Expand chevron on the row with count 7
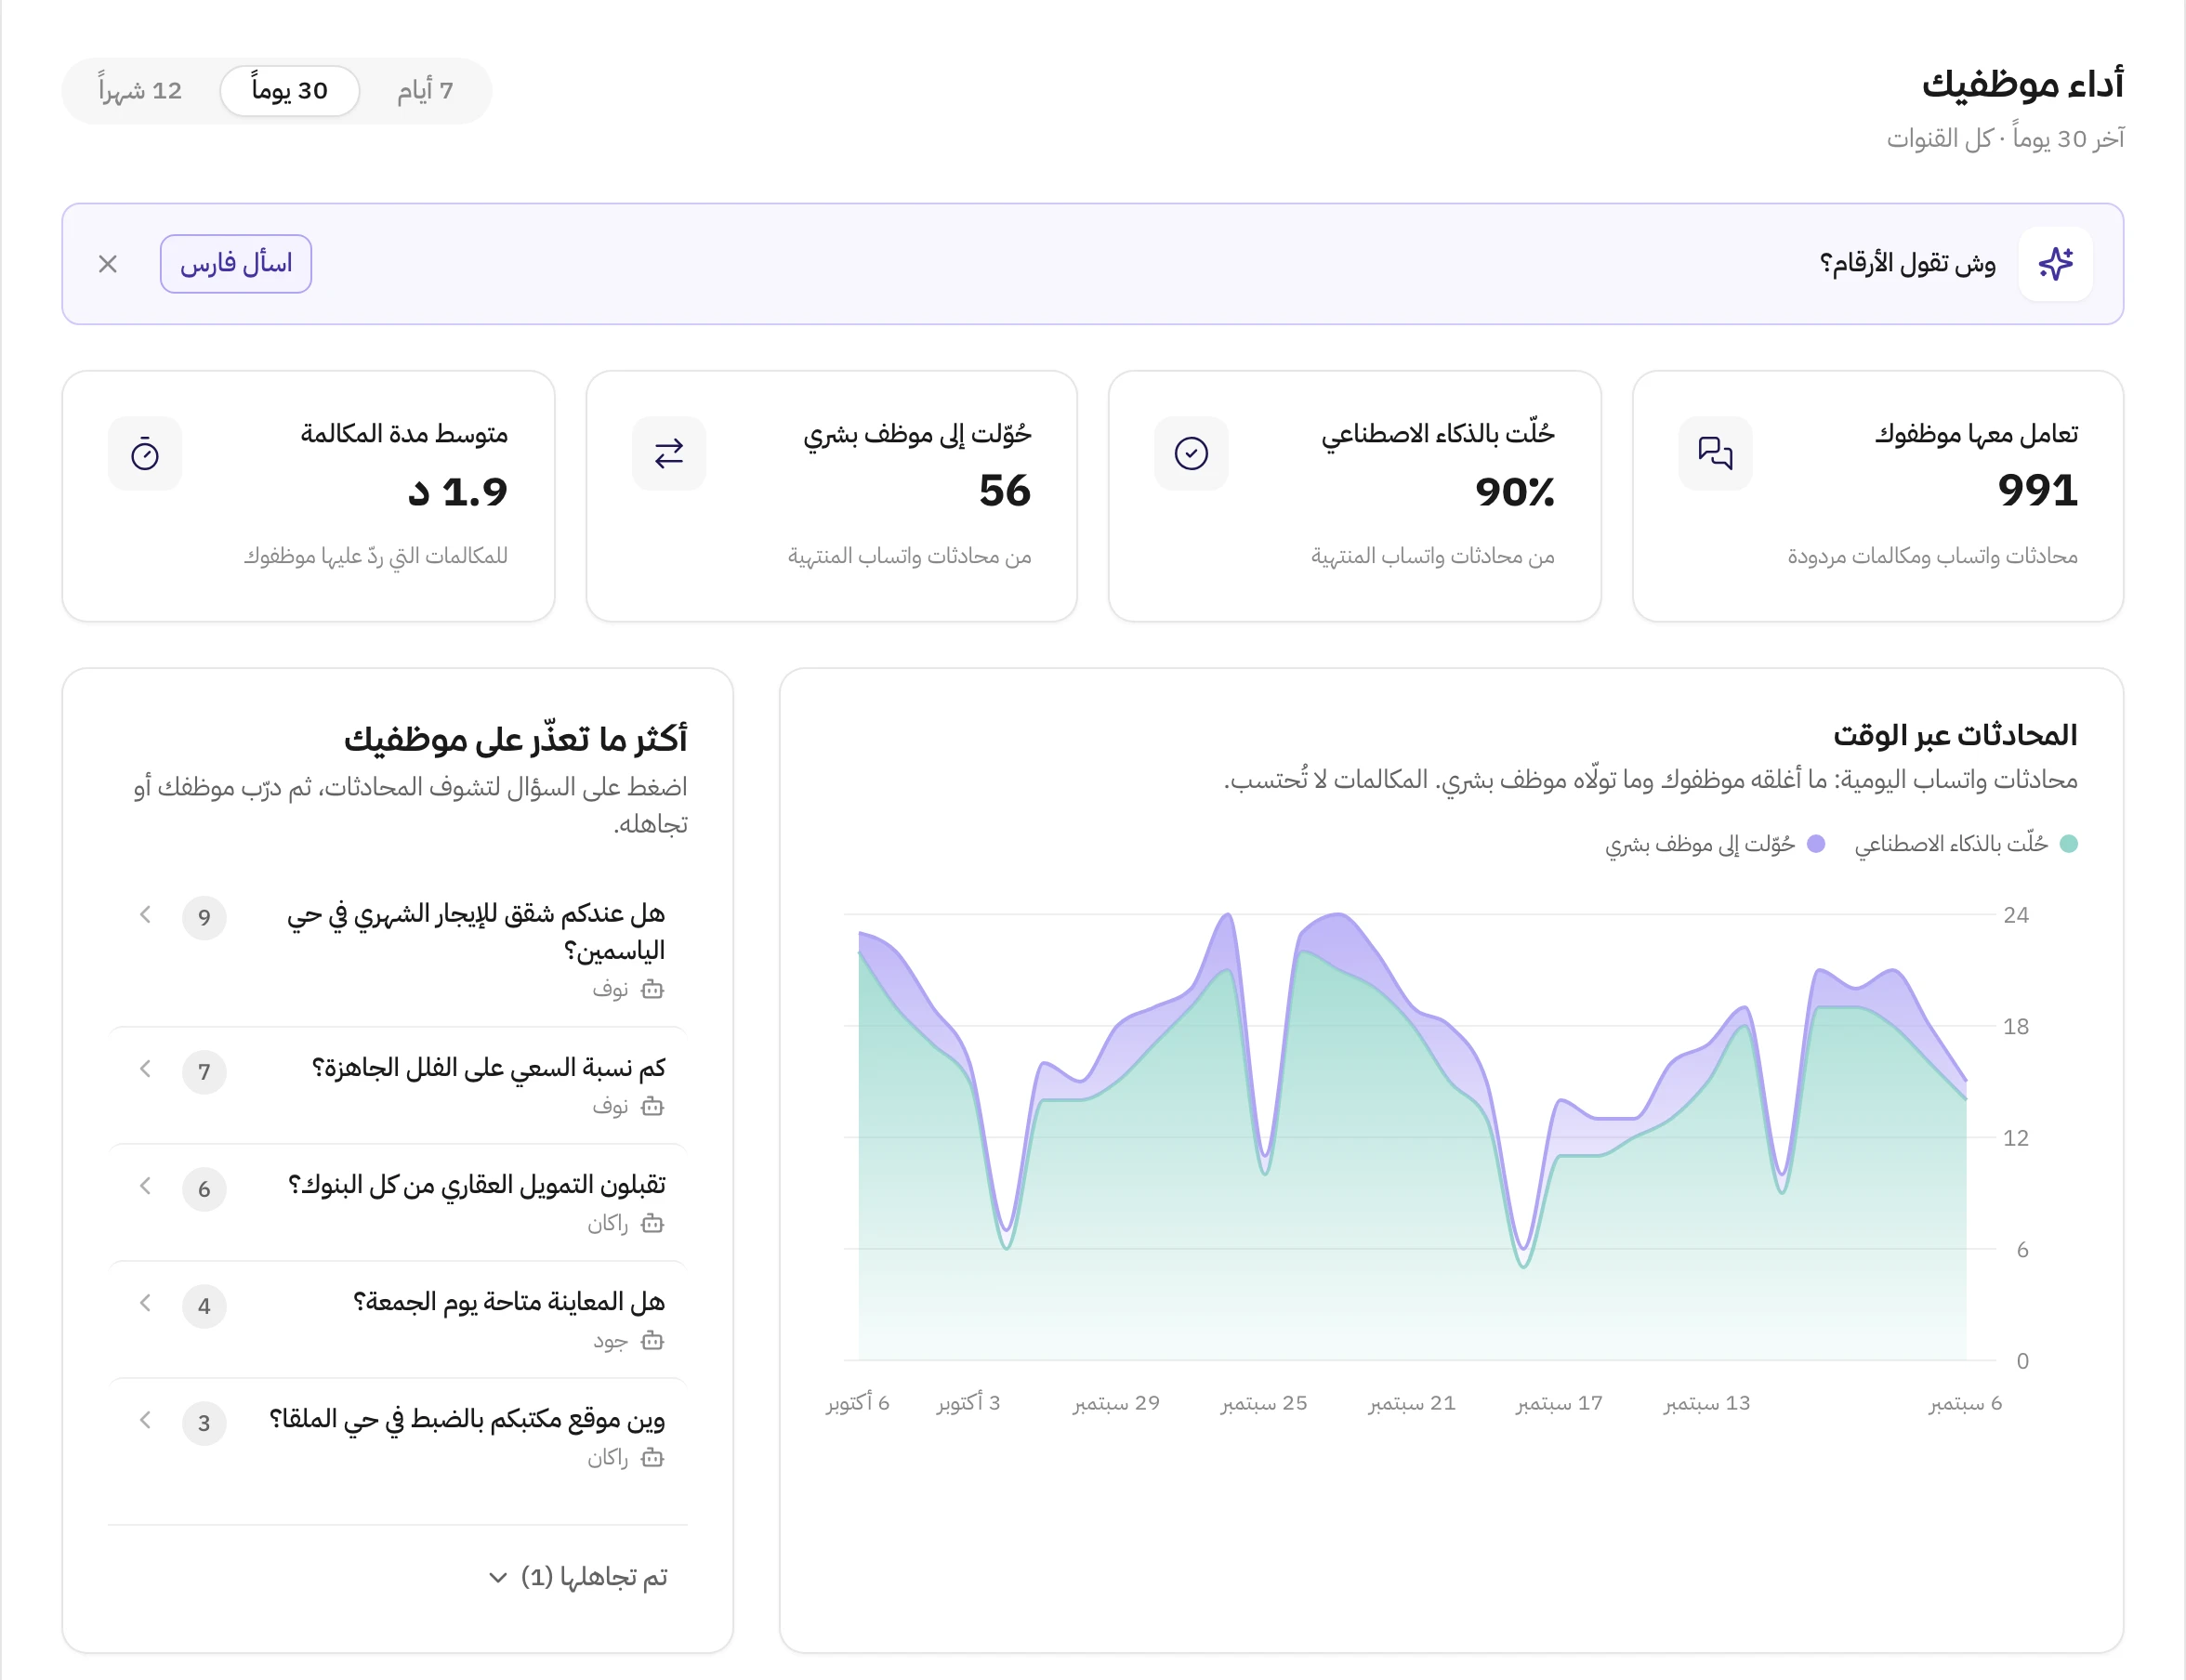Image resolution: width=2186 pixels, height=1680 pixels. point(145,1068)
